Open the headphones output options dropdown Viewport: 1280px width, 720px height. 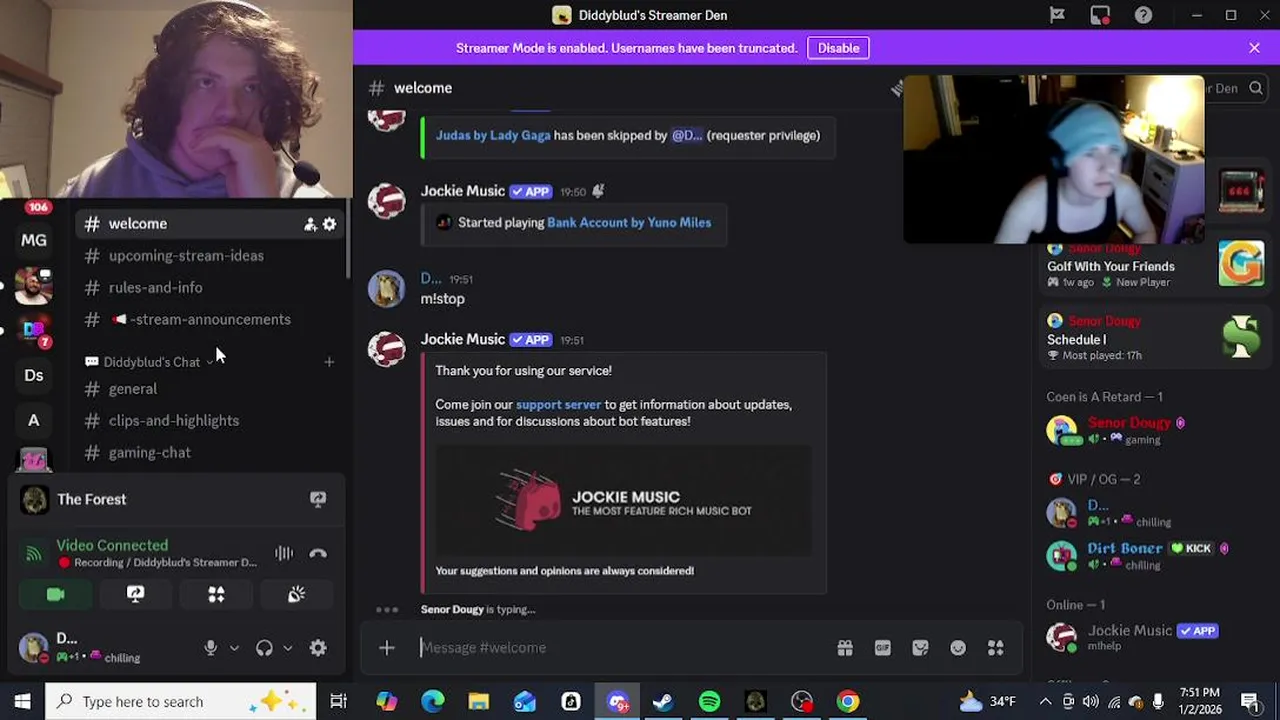click(288, 648)
